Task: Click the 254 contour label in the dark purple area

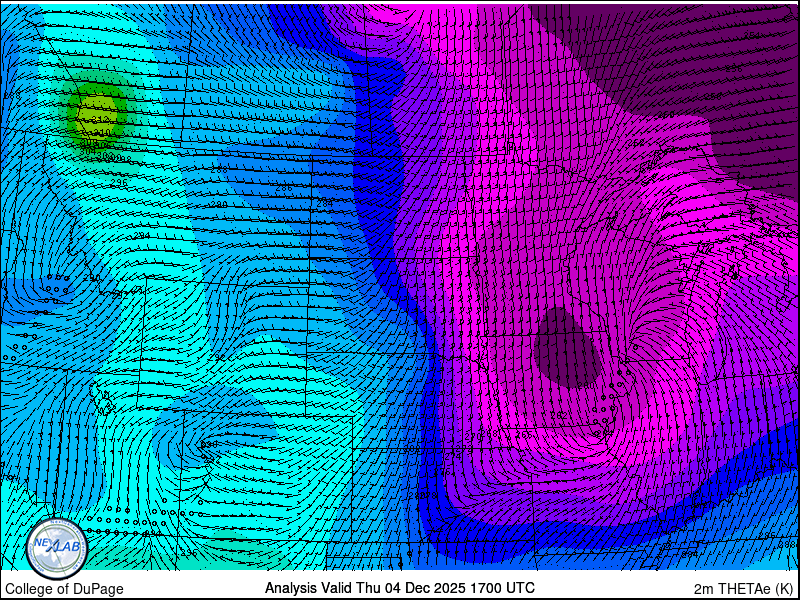Action: tap(752, 35)
